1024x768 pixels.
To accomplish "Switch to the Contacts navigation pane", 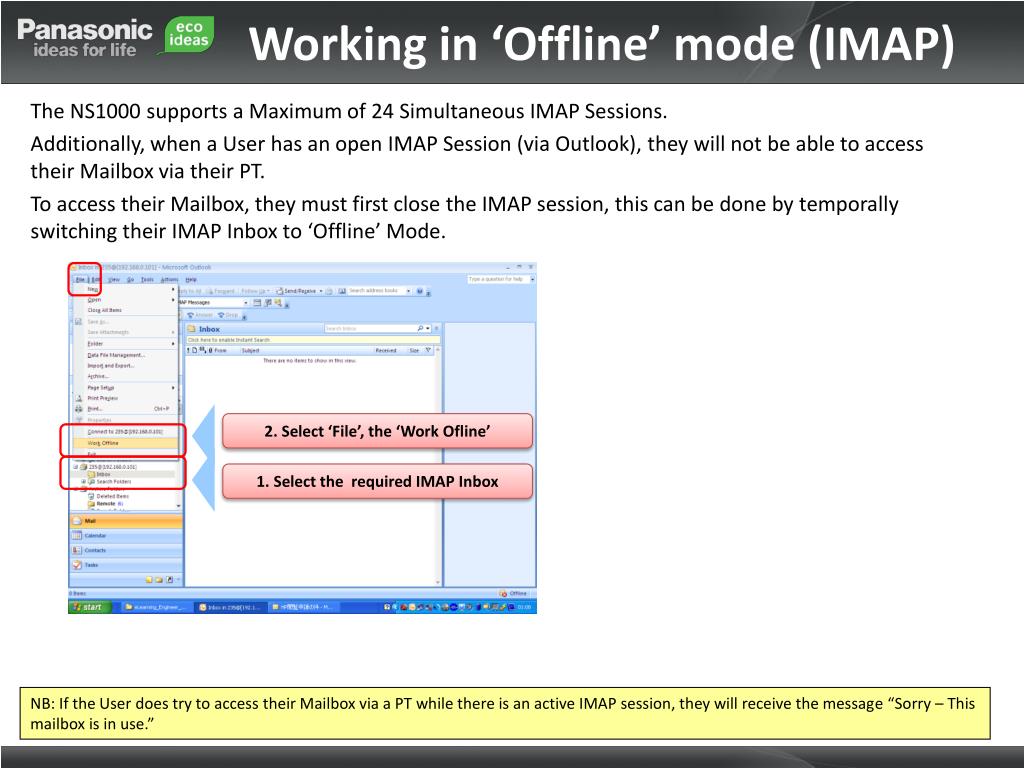I will coord(126,551).
